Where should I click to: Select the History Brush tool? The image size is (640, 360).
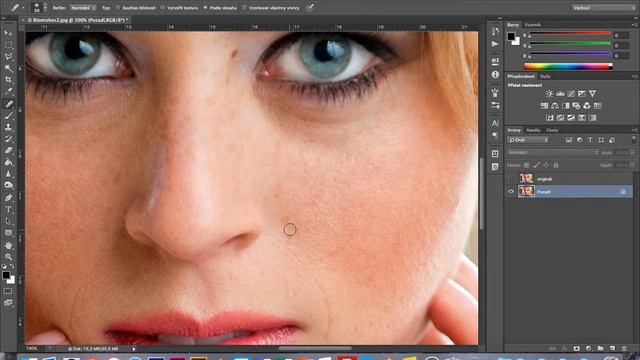pyautogui.click(x=8, y=139)
